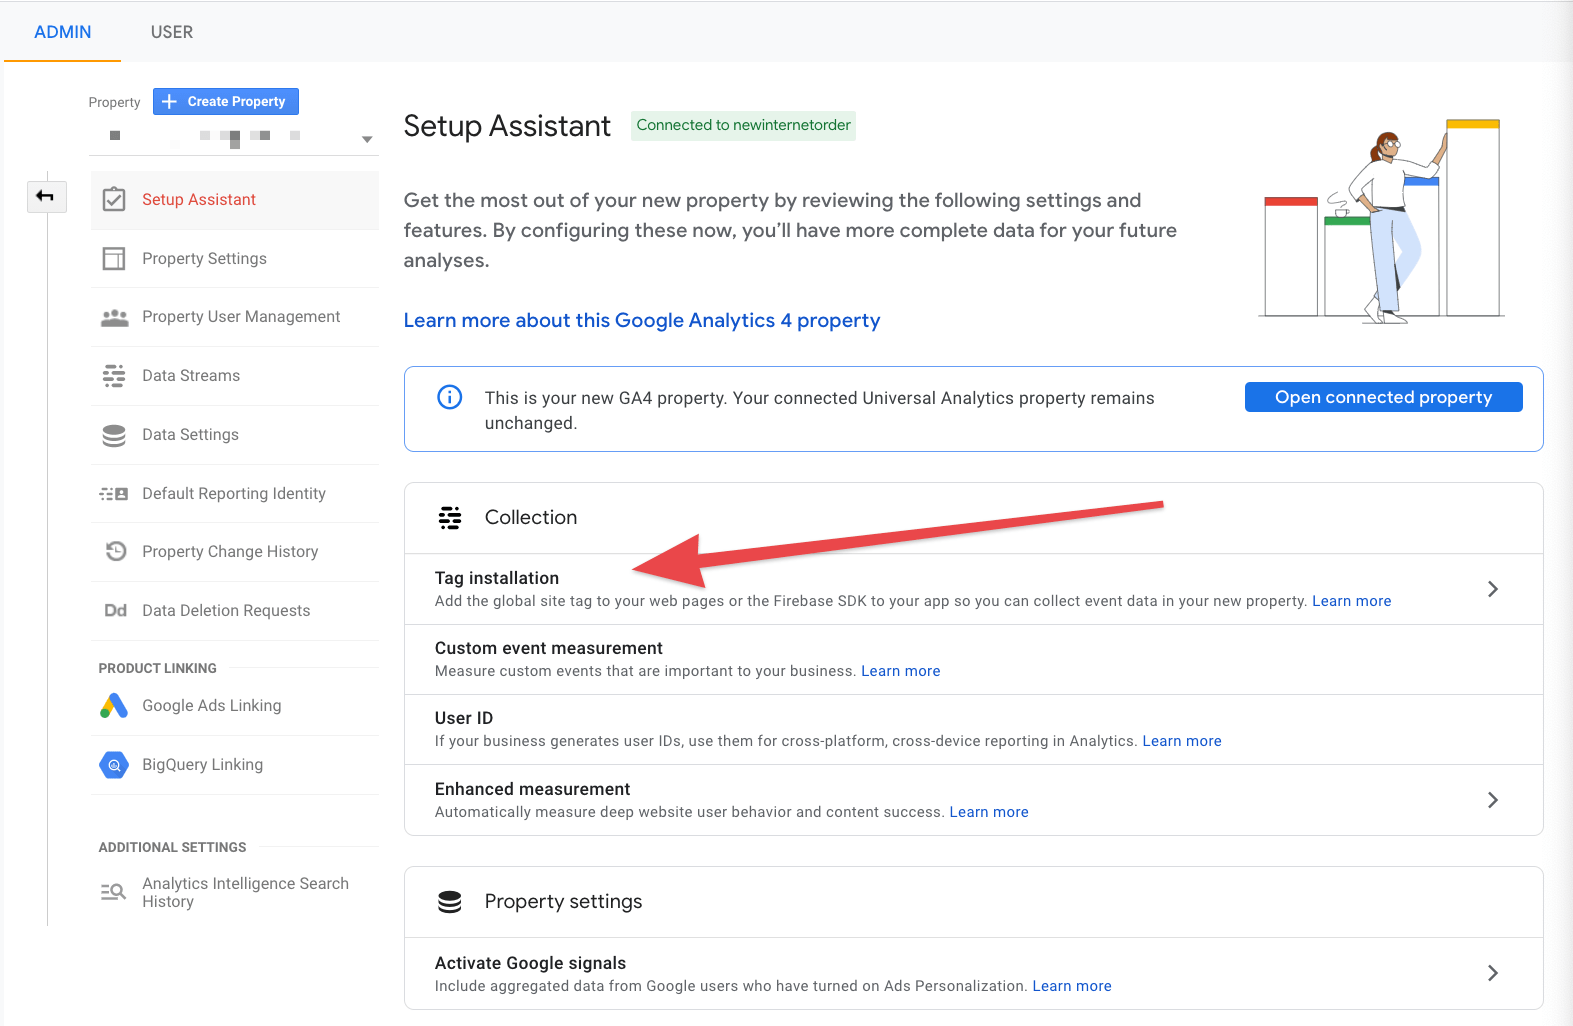Click the woman with charts illustration
The height and width of the screenshot is (1026, 1573).
coord(1382,221)
